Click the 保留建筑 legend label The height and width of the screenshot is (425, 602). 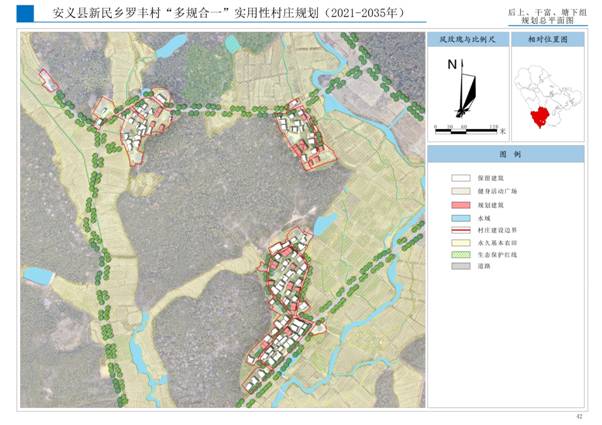pyautogui.click(x=491, y=178)
